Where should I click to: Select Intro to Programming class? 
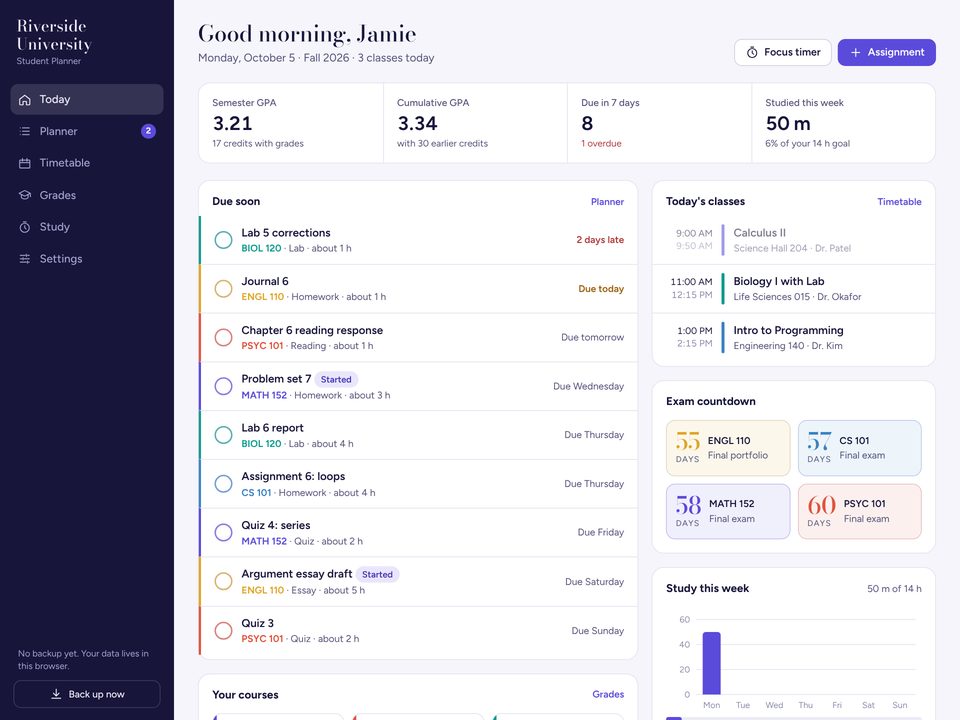(x=793, y=337)
